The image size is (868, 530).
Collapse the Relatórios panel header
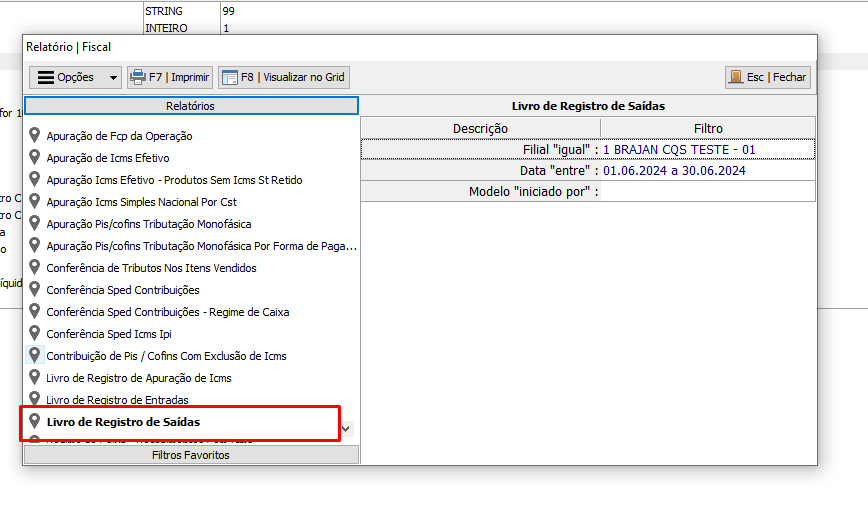click(190, 106)
